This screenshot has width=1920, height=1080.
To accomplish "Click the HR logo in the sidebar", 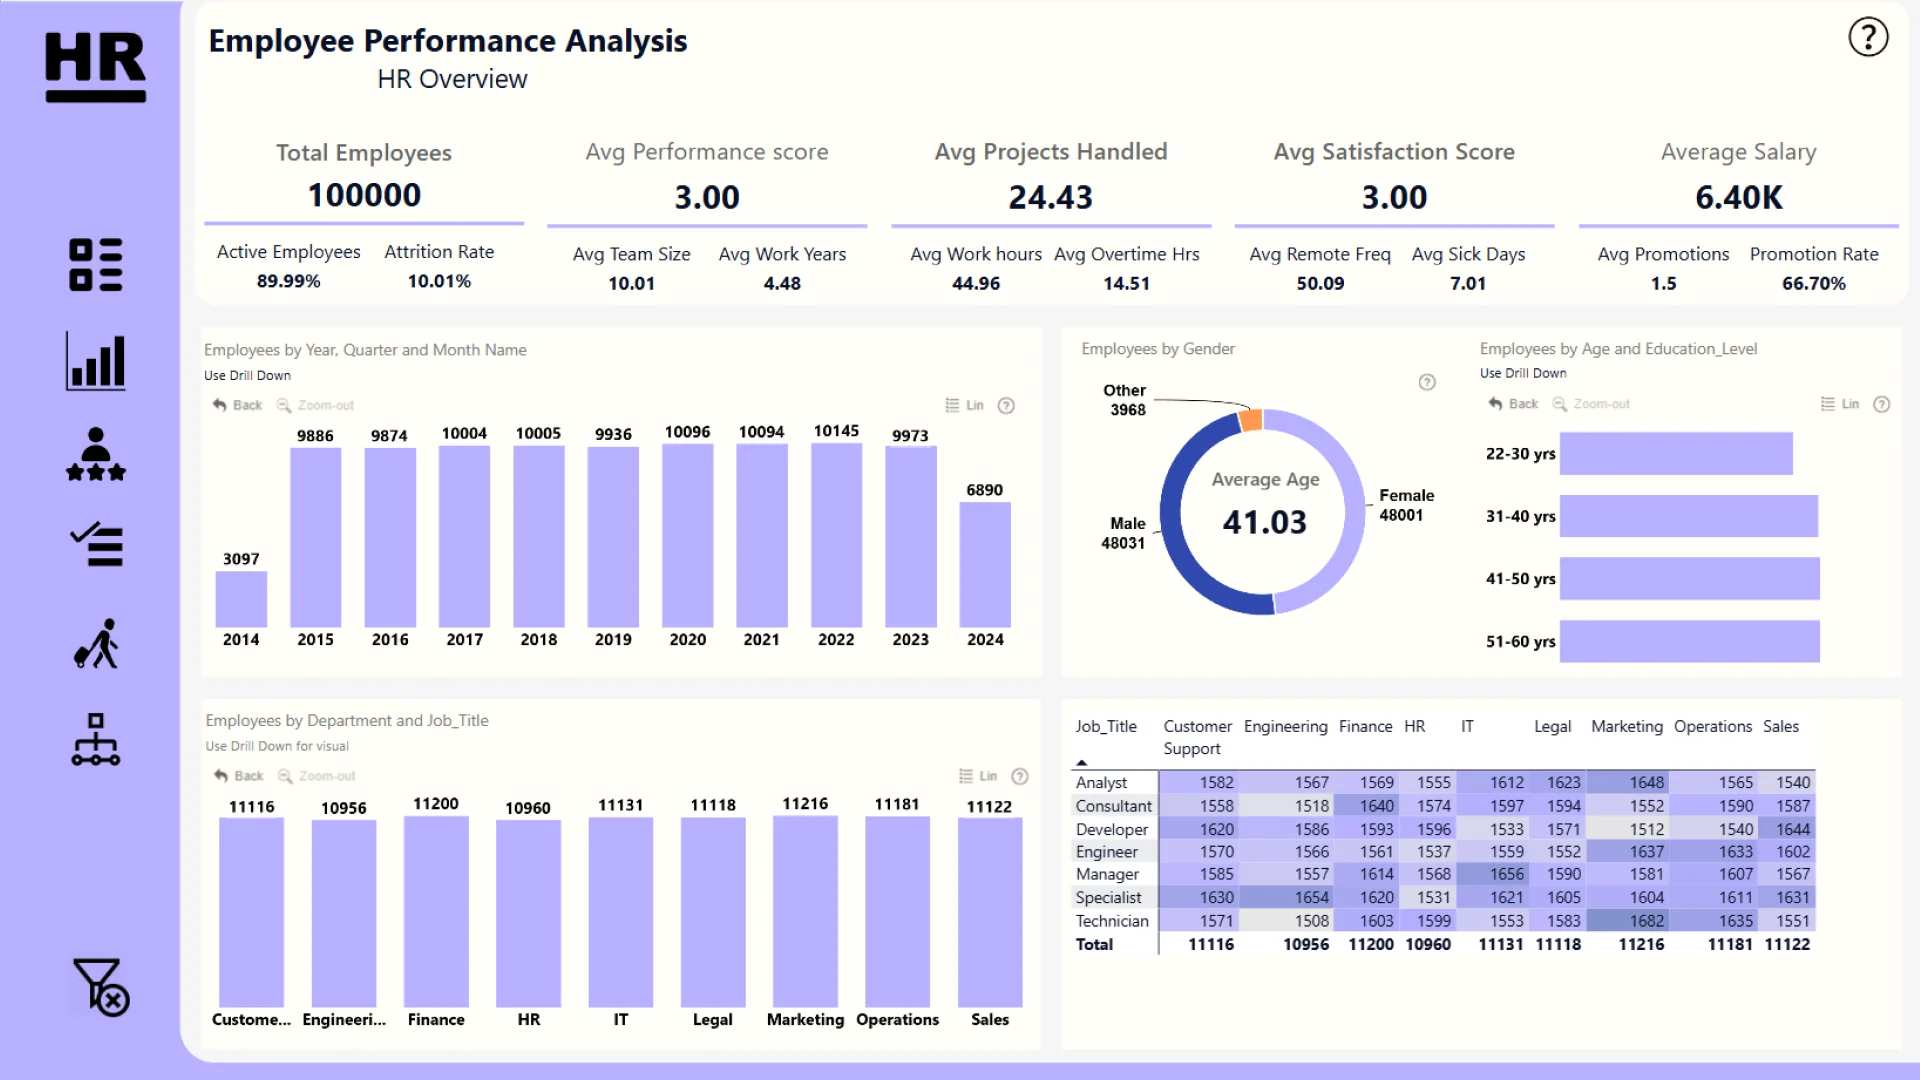I will tap(96, 66).
